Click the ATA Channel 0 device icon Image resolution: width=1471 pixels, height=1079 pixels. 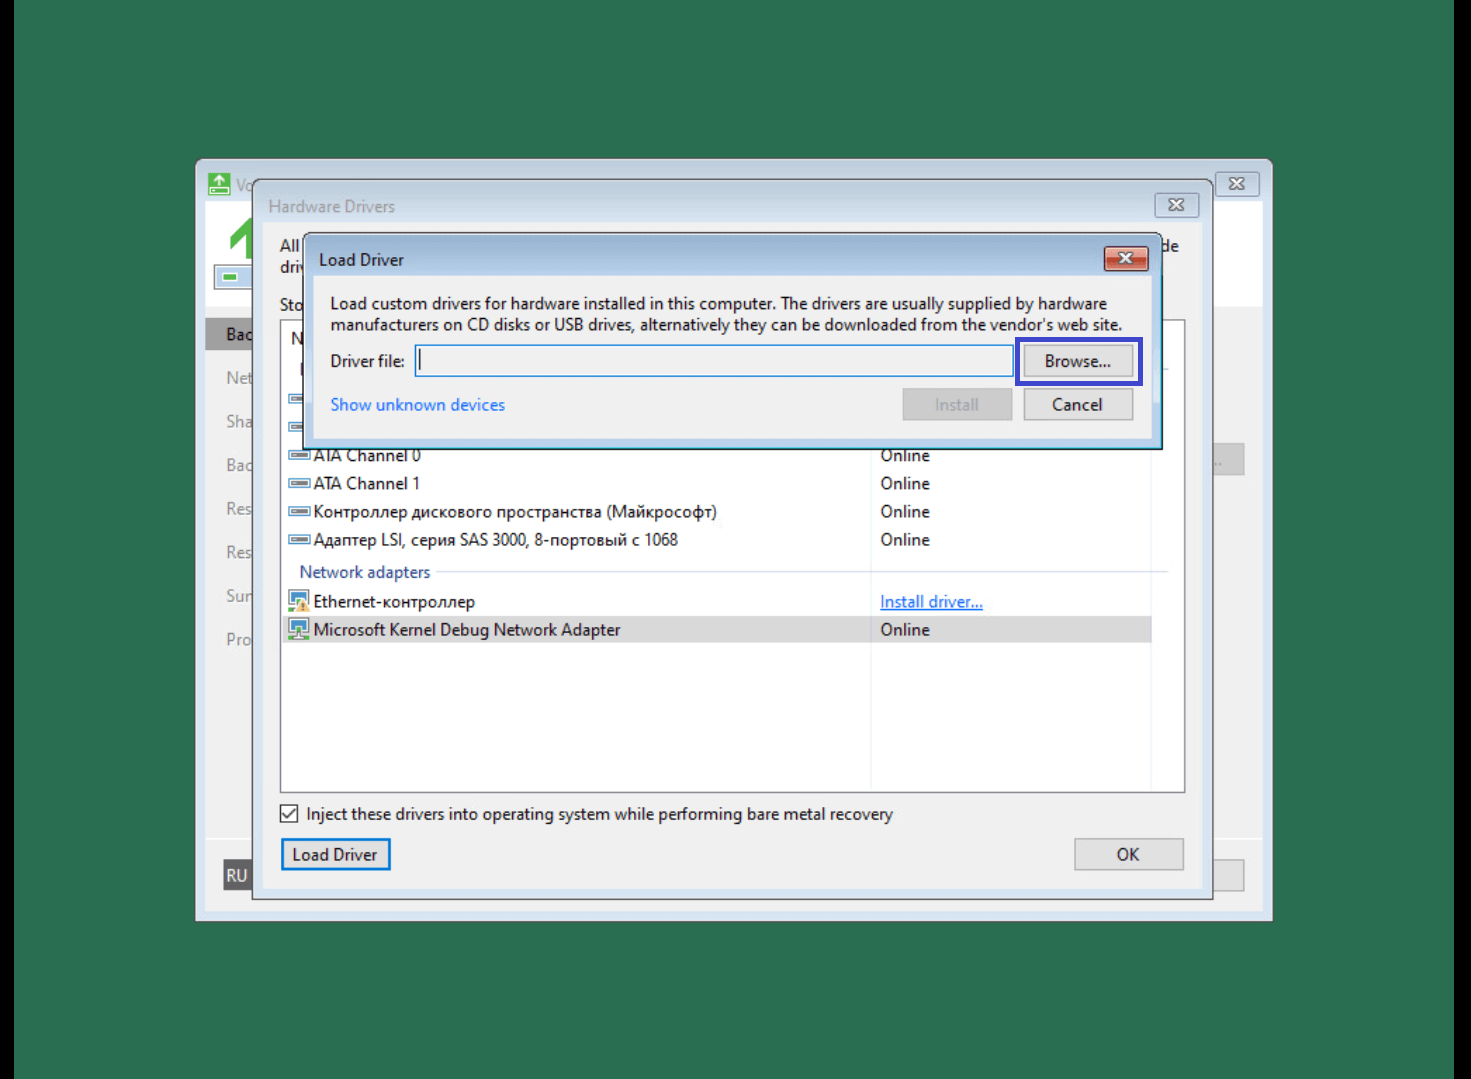click(x=298, y=456)
